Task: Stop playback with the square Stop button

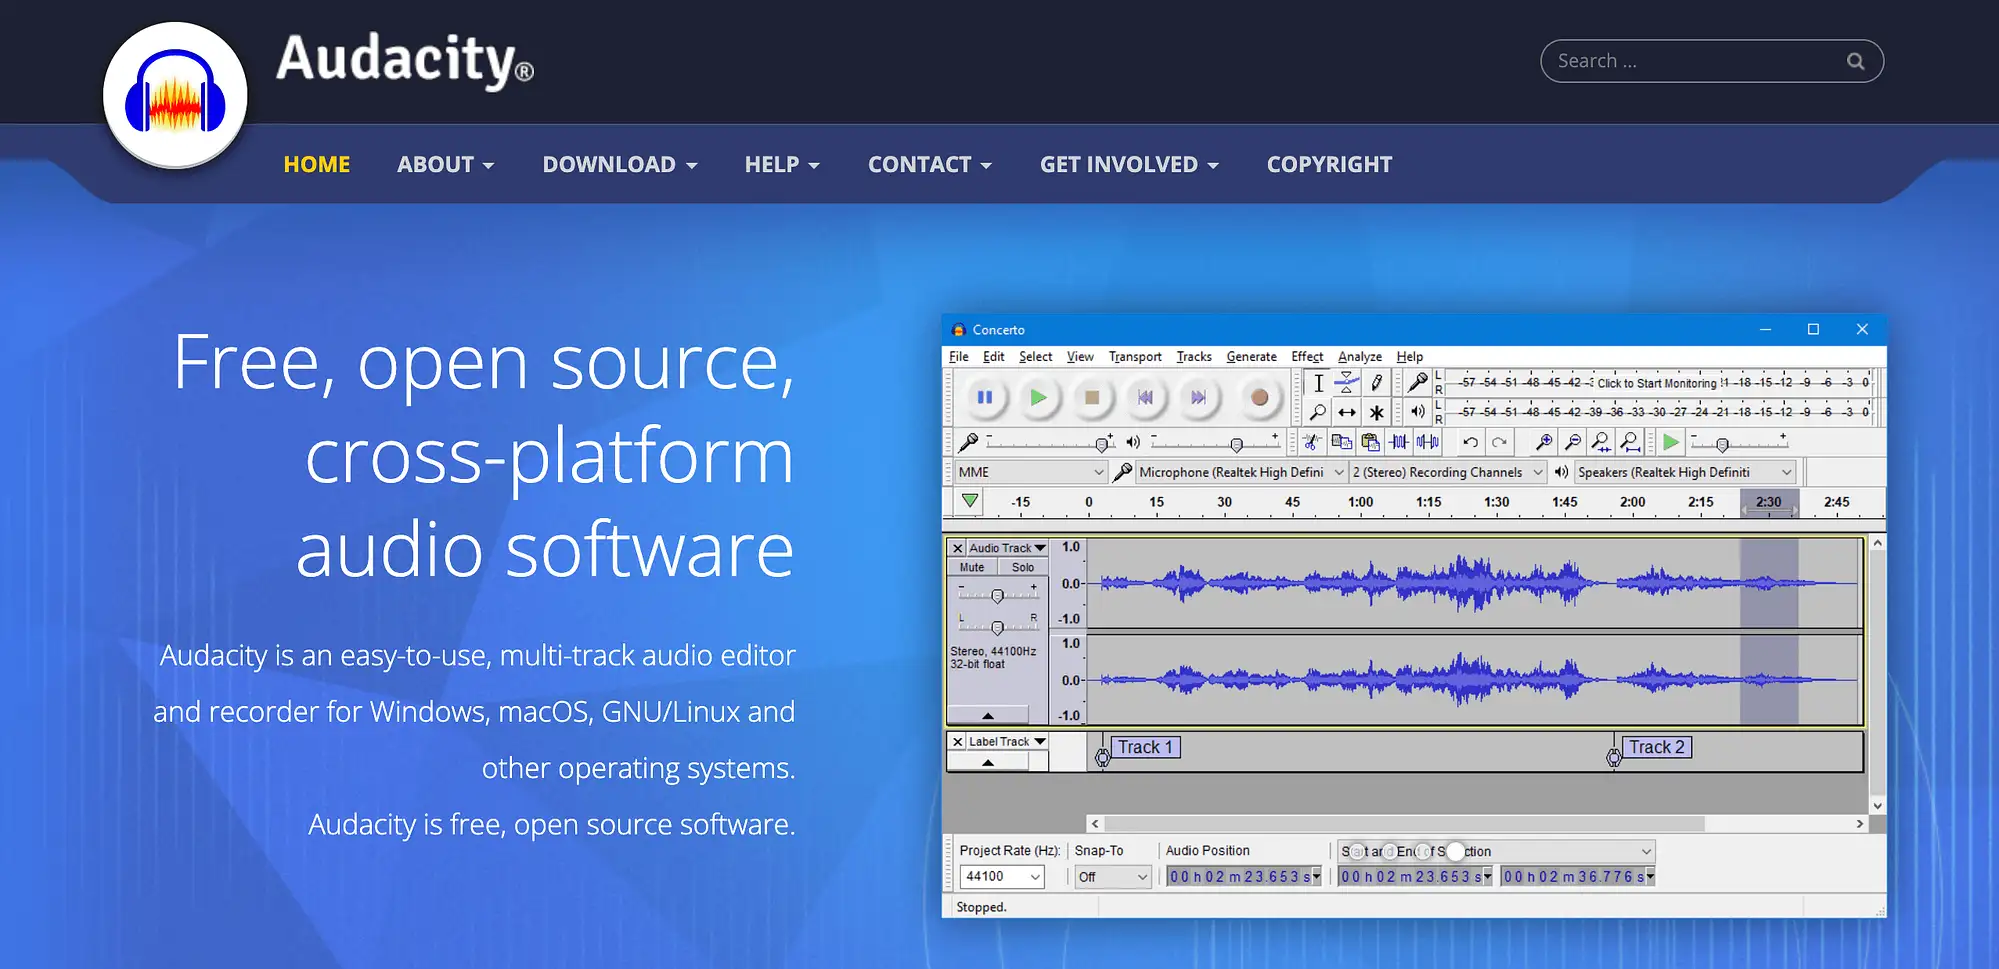Action: tap(1092, 398)
